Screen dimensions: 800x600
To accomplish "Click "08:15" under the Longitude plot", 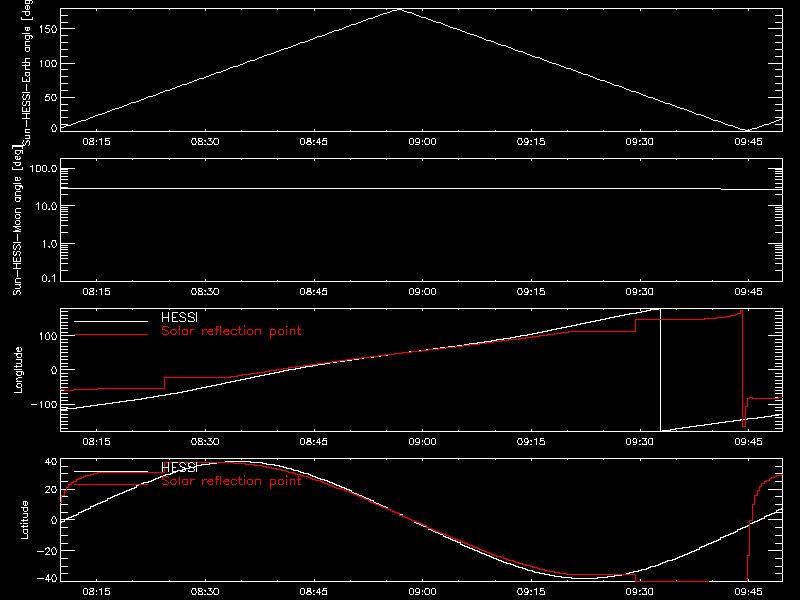I will pyautogui.click(x=96, y=442).
